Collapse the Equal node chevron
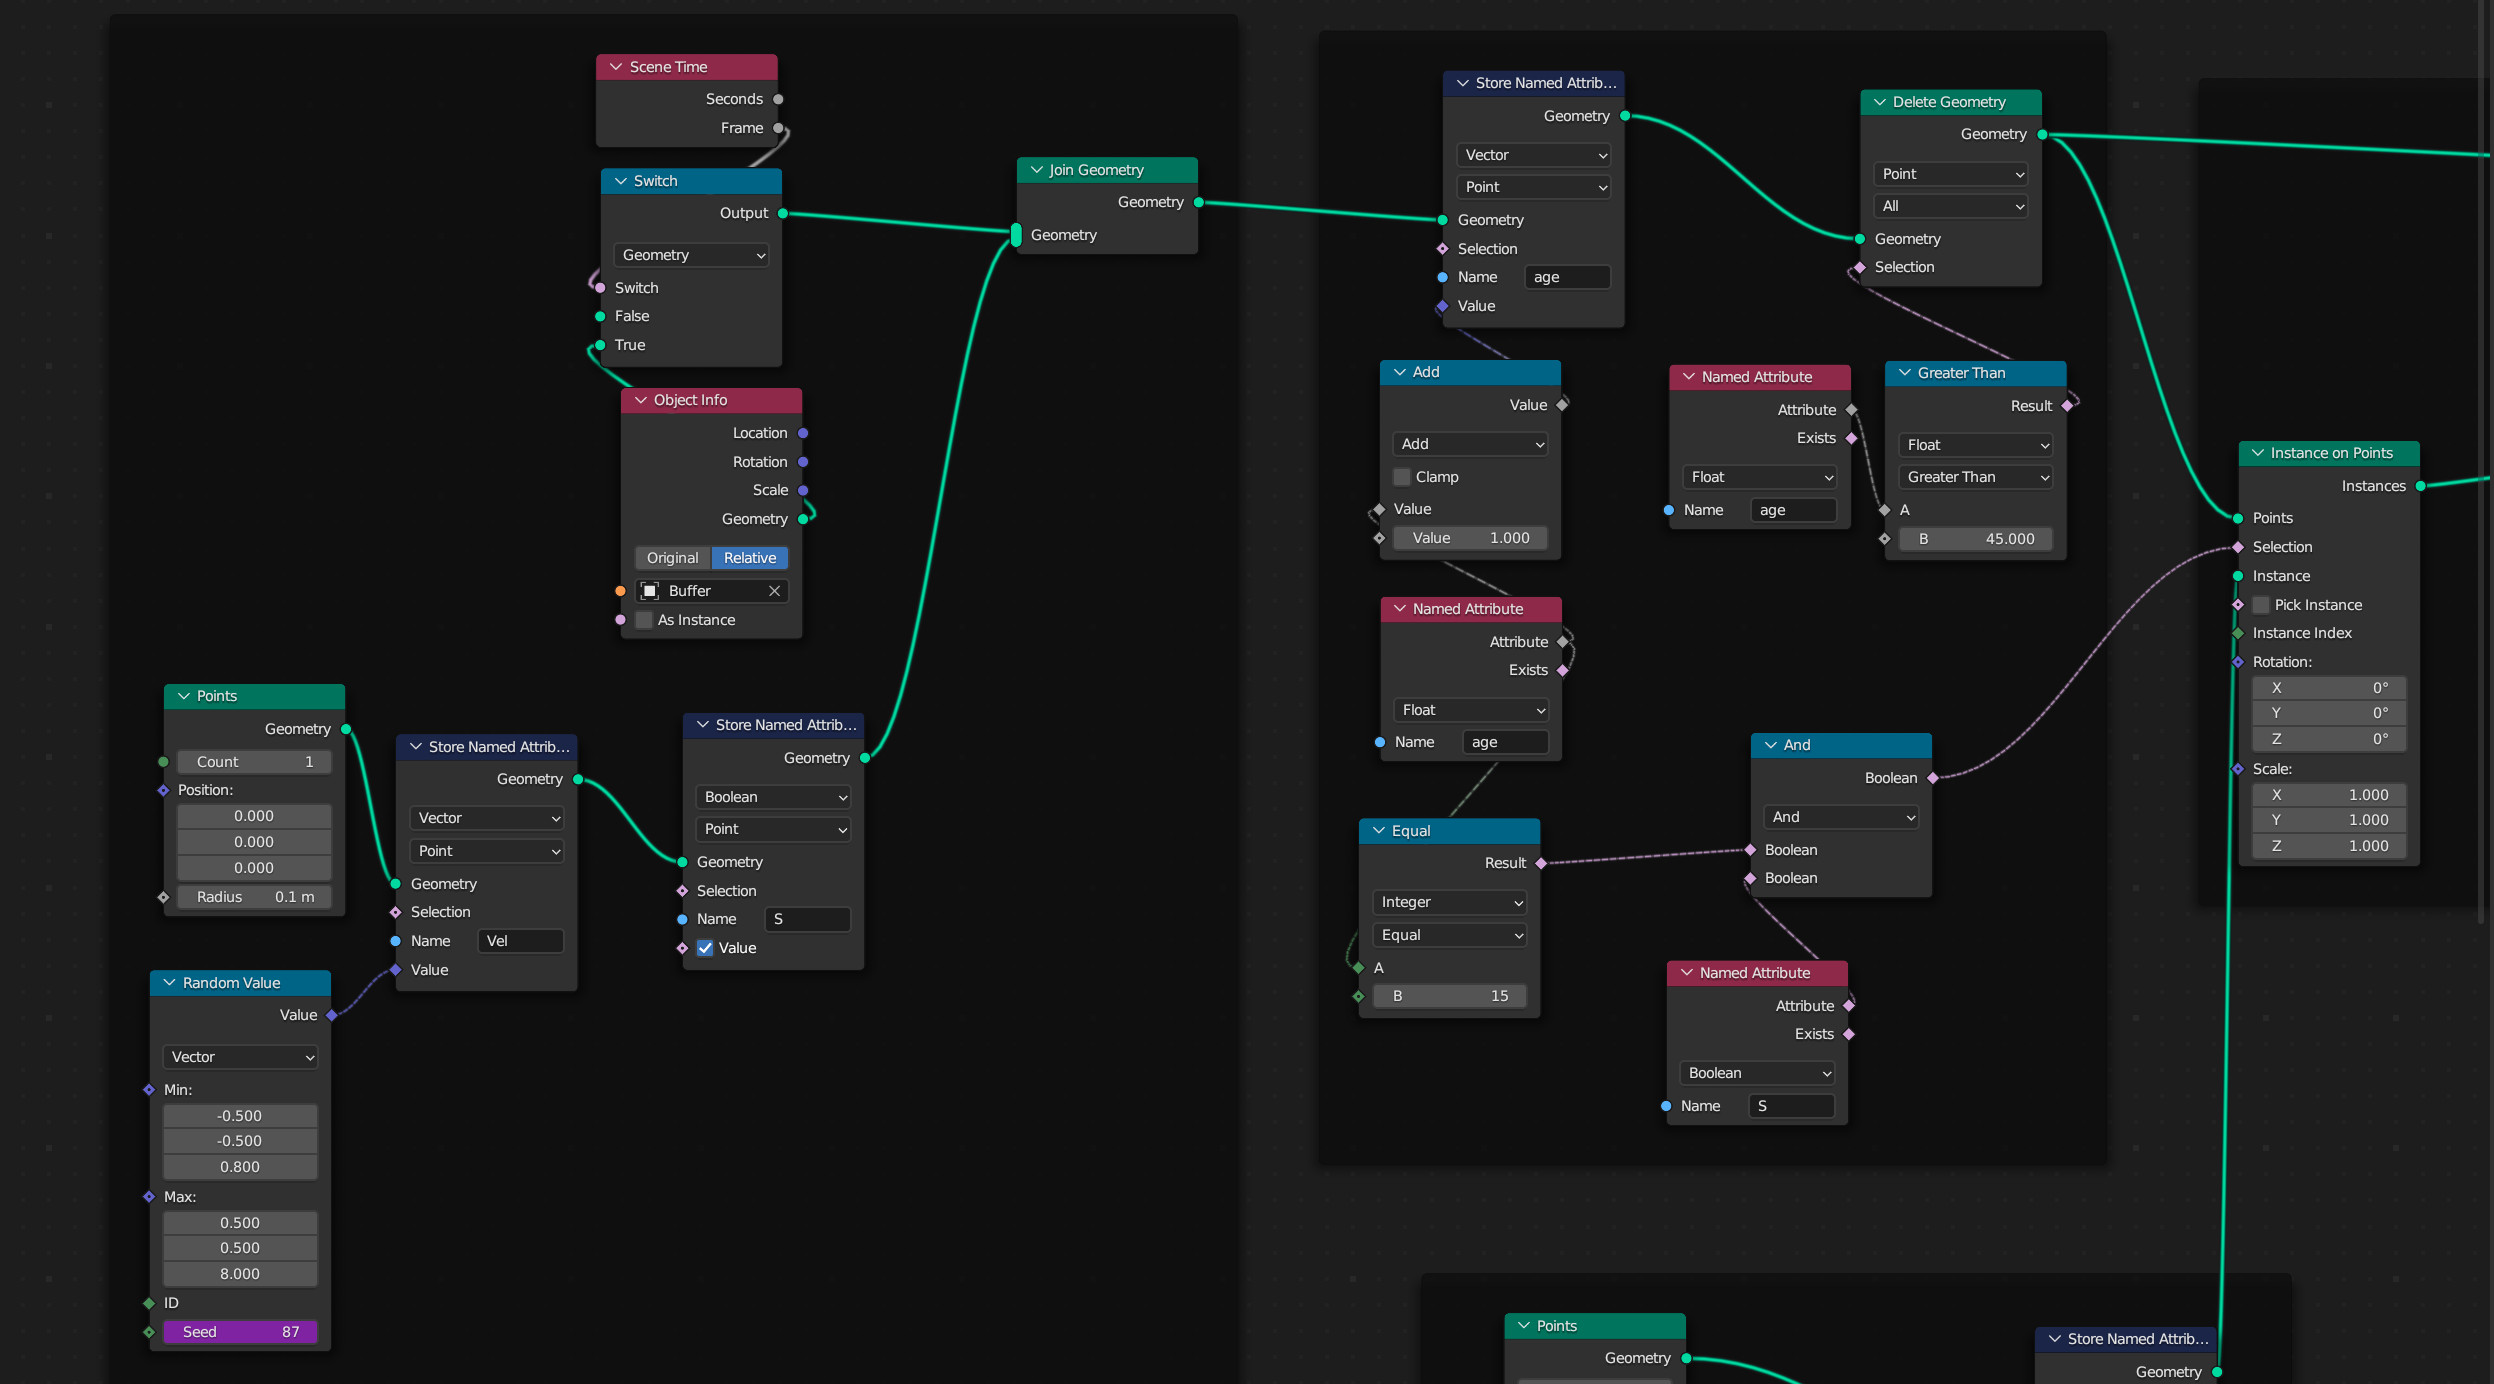The width and height of the screenshot is (2494, 1384). coord(1379,831)
